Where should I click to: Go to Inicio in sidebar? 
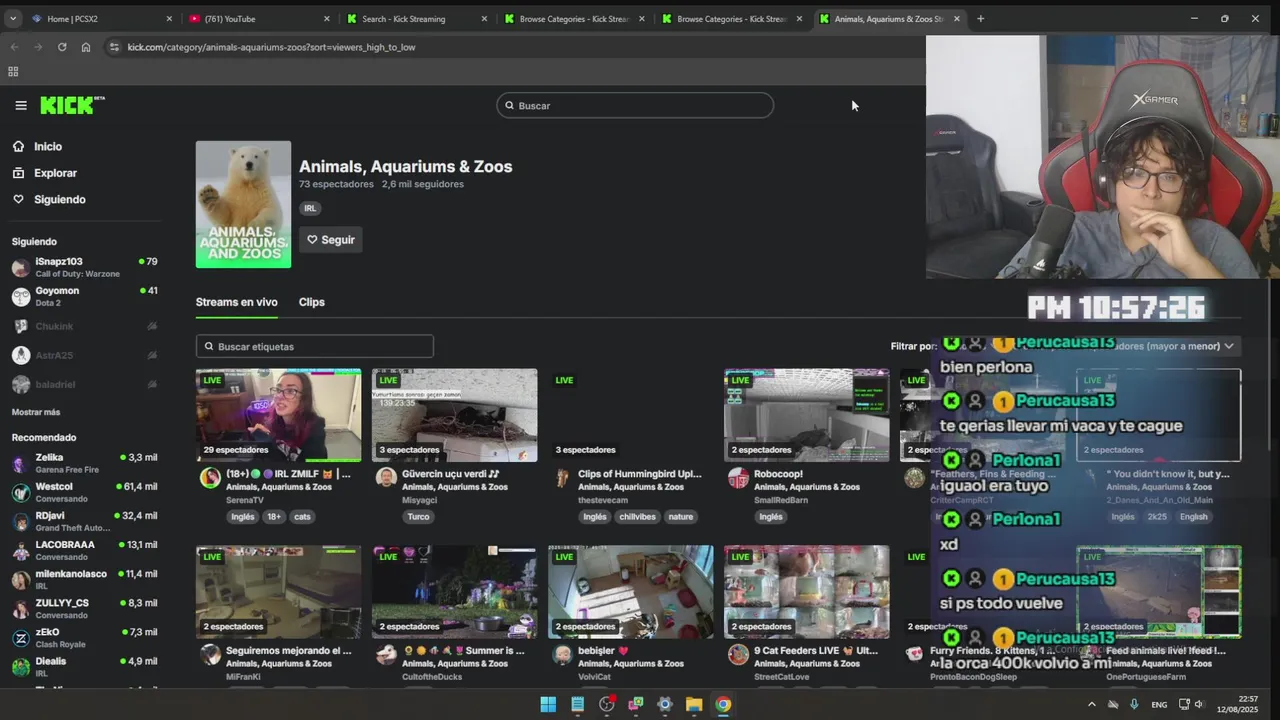(48, 147)
